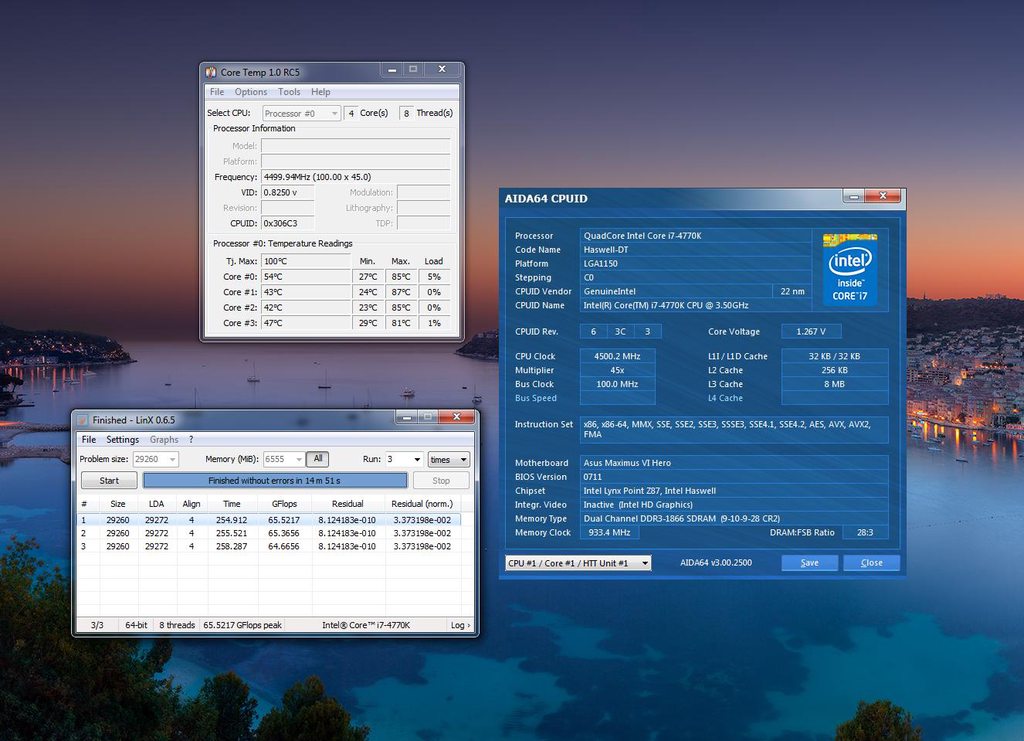The width and height of the screenshot is (1024, 741).
Task: Click Bus Clock value 100.0 MHz
Action: 617,385
